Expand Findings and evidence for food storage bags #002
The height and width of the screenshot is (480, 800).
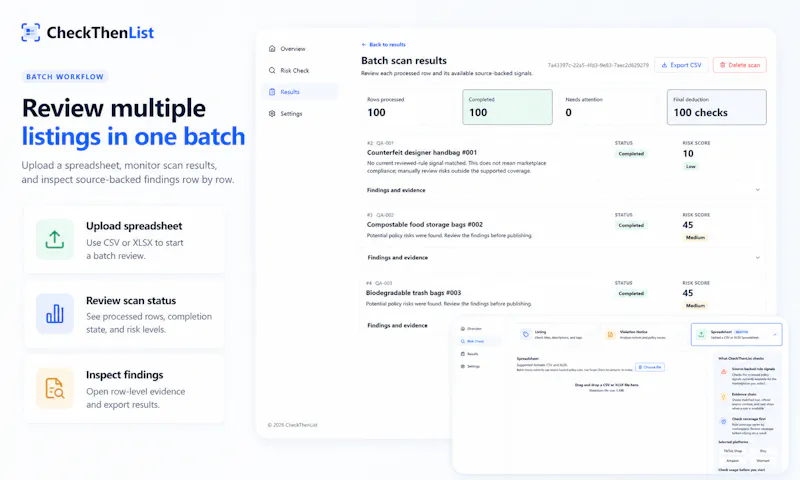pyautogui.click(x=564, y=258)
